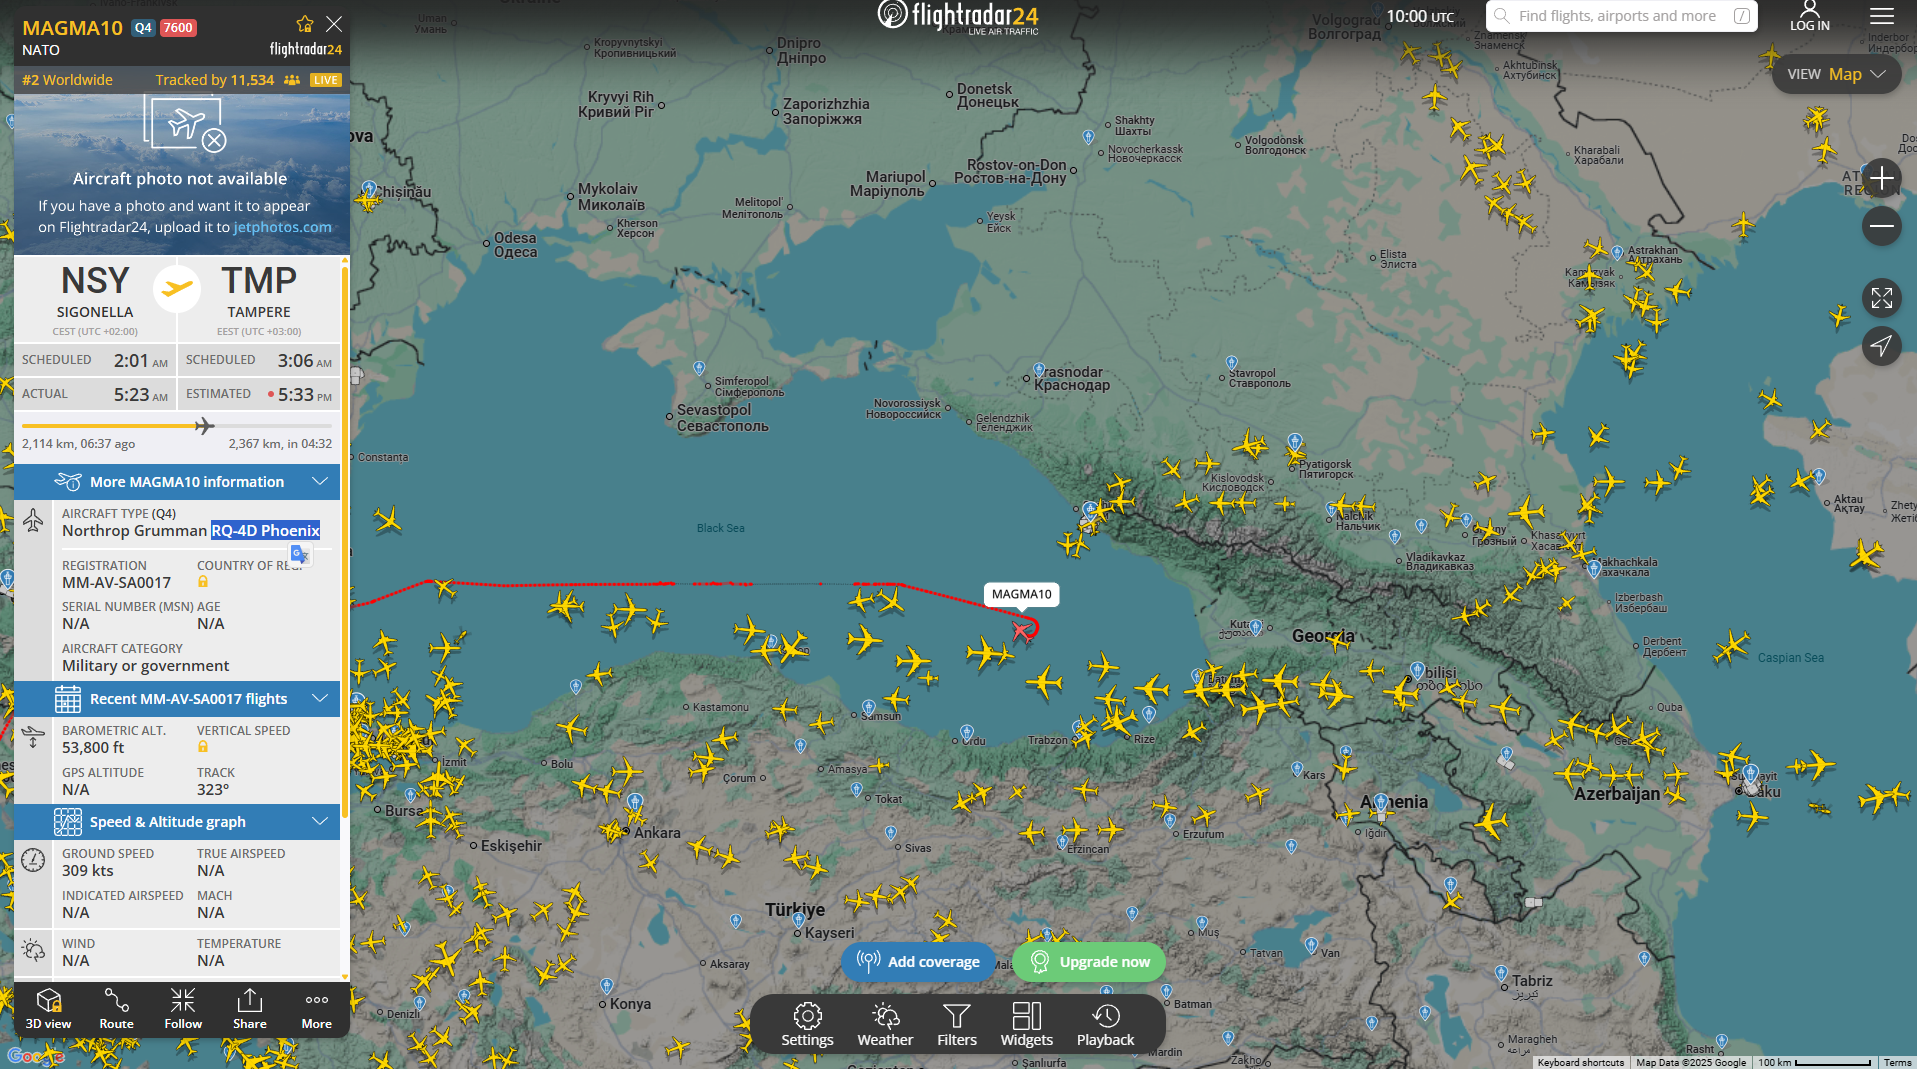Open the VIEW Map dropdown
Image resolution: width=1917 pixels, height=1069 pixels.
click(1836, 74)
